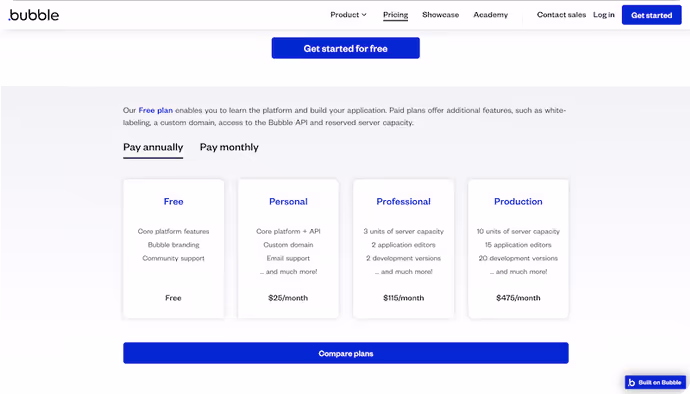The height and width of the screenshot is (394, 690).
Task: Click '20 development versions' text
Action: click(518, 258)
